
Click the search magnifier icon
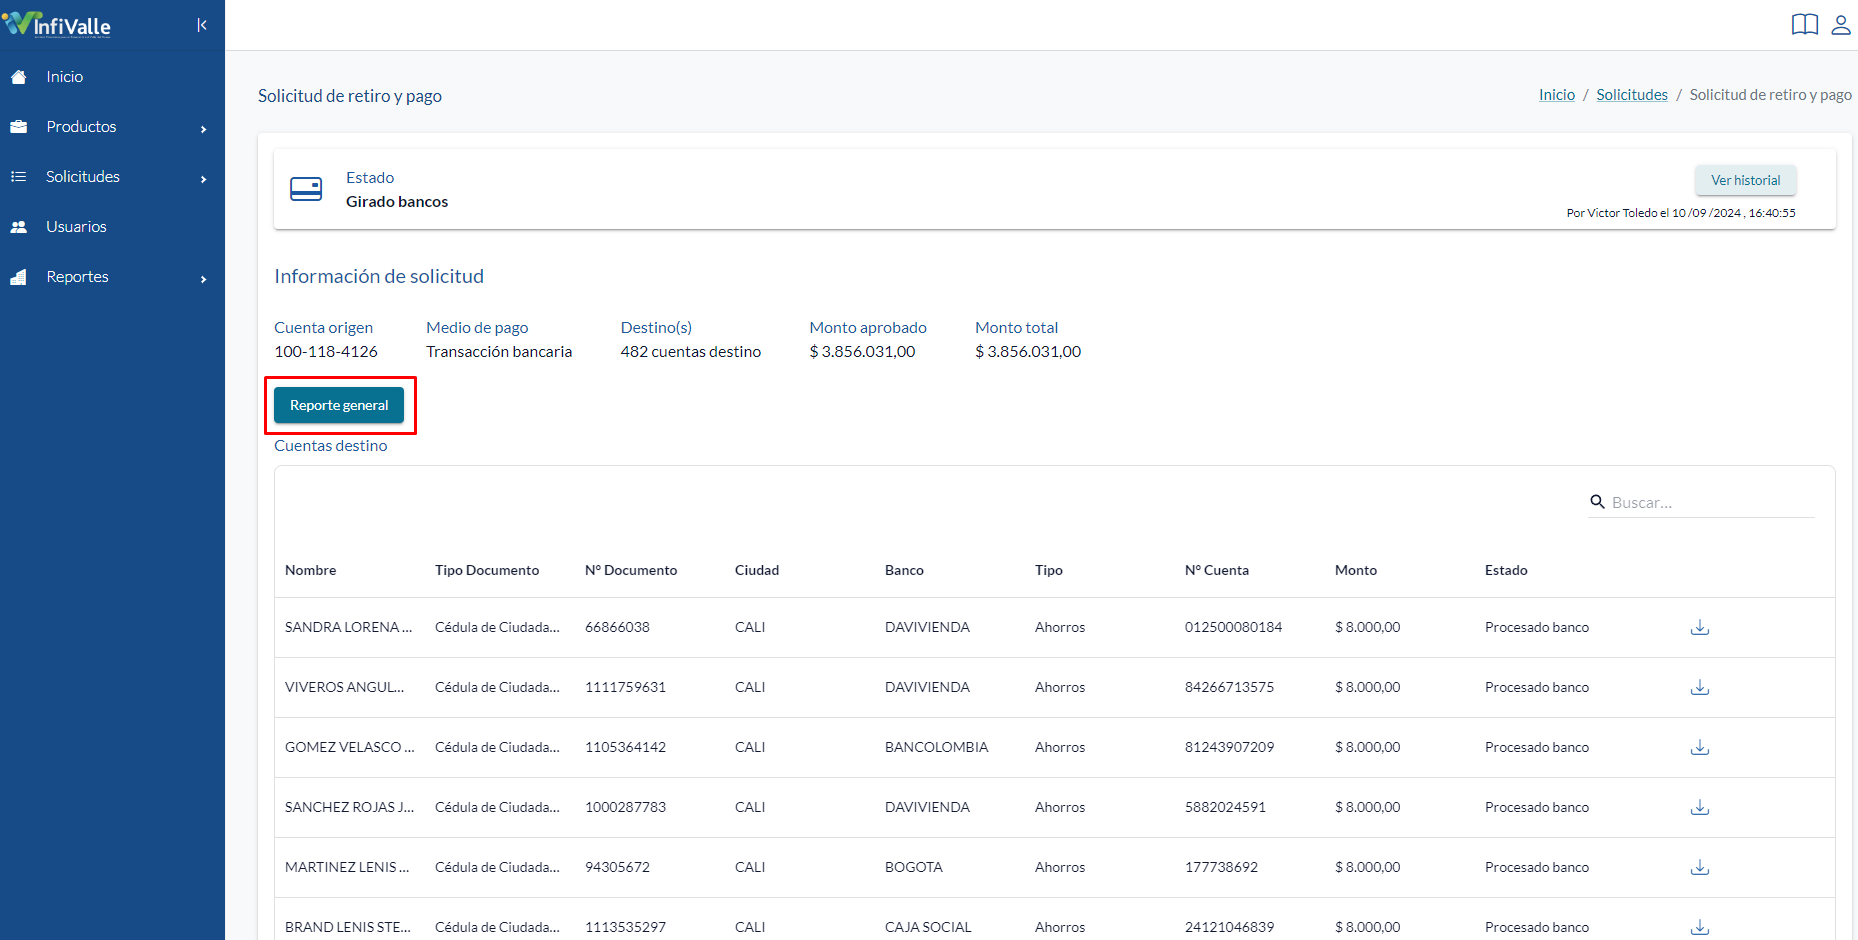tap(1597, 501)
